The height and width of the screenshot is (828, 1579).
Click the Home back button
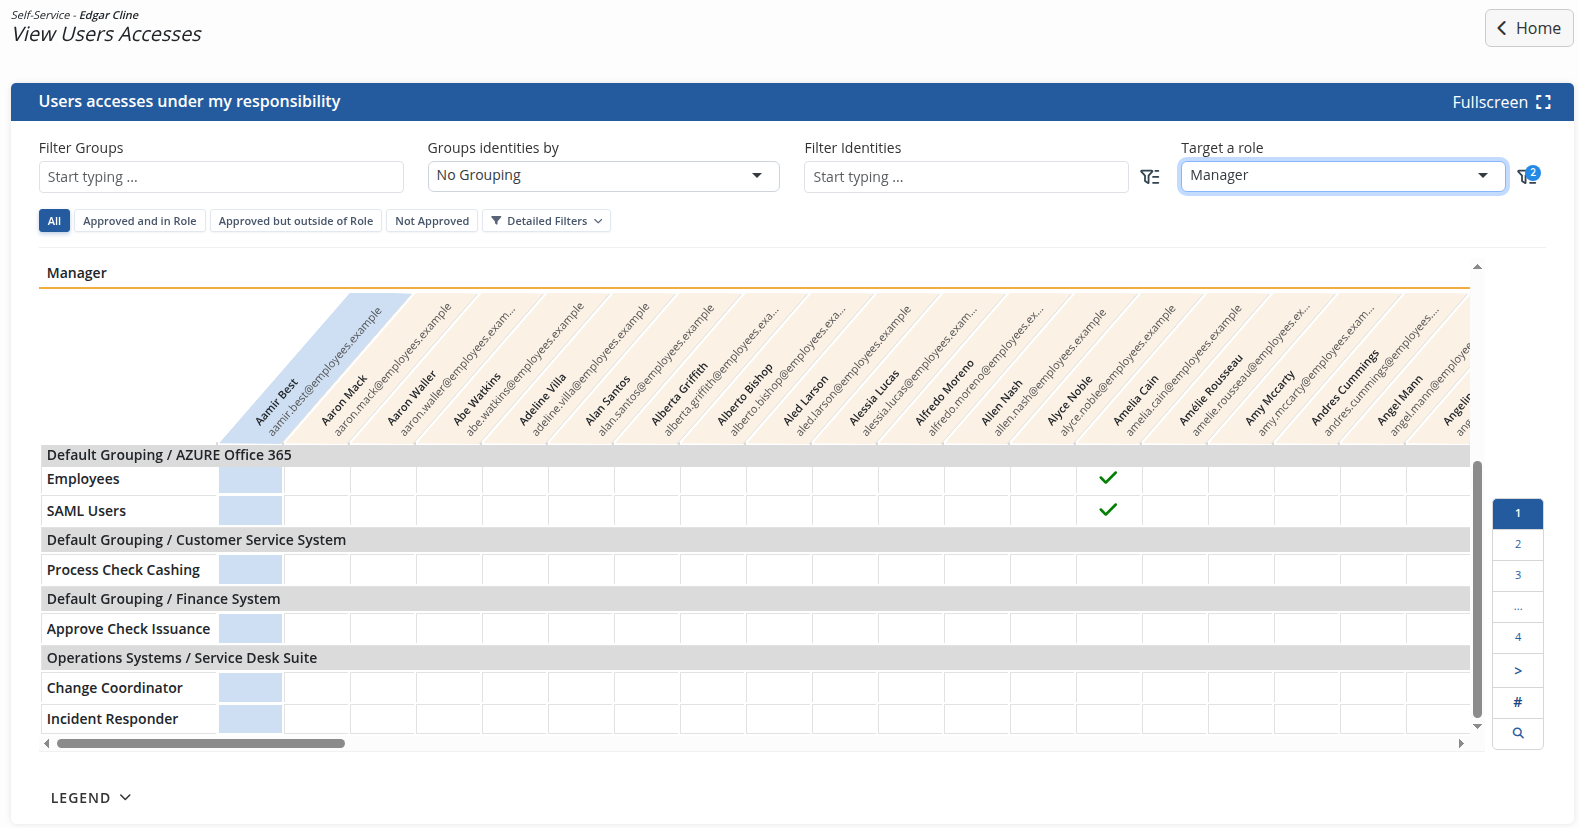[x=1528, y=28]
